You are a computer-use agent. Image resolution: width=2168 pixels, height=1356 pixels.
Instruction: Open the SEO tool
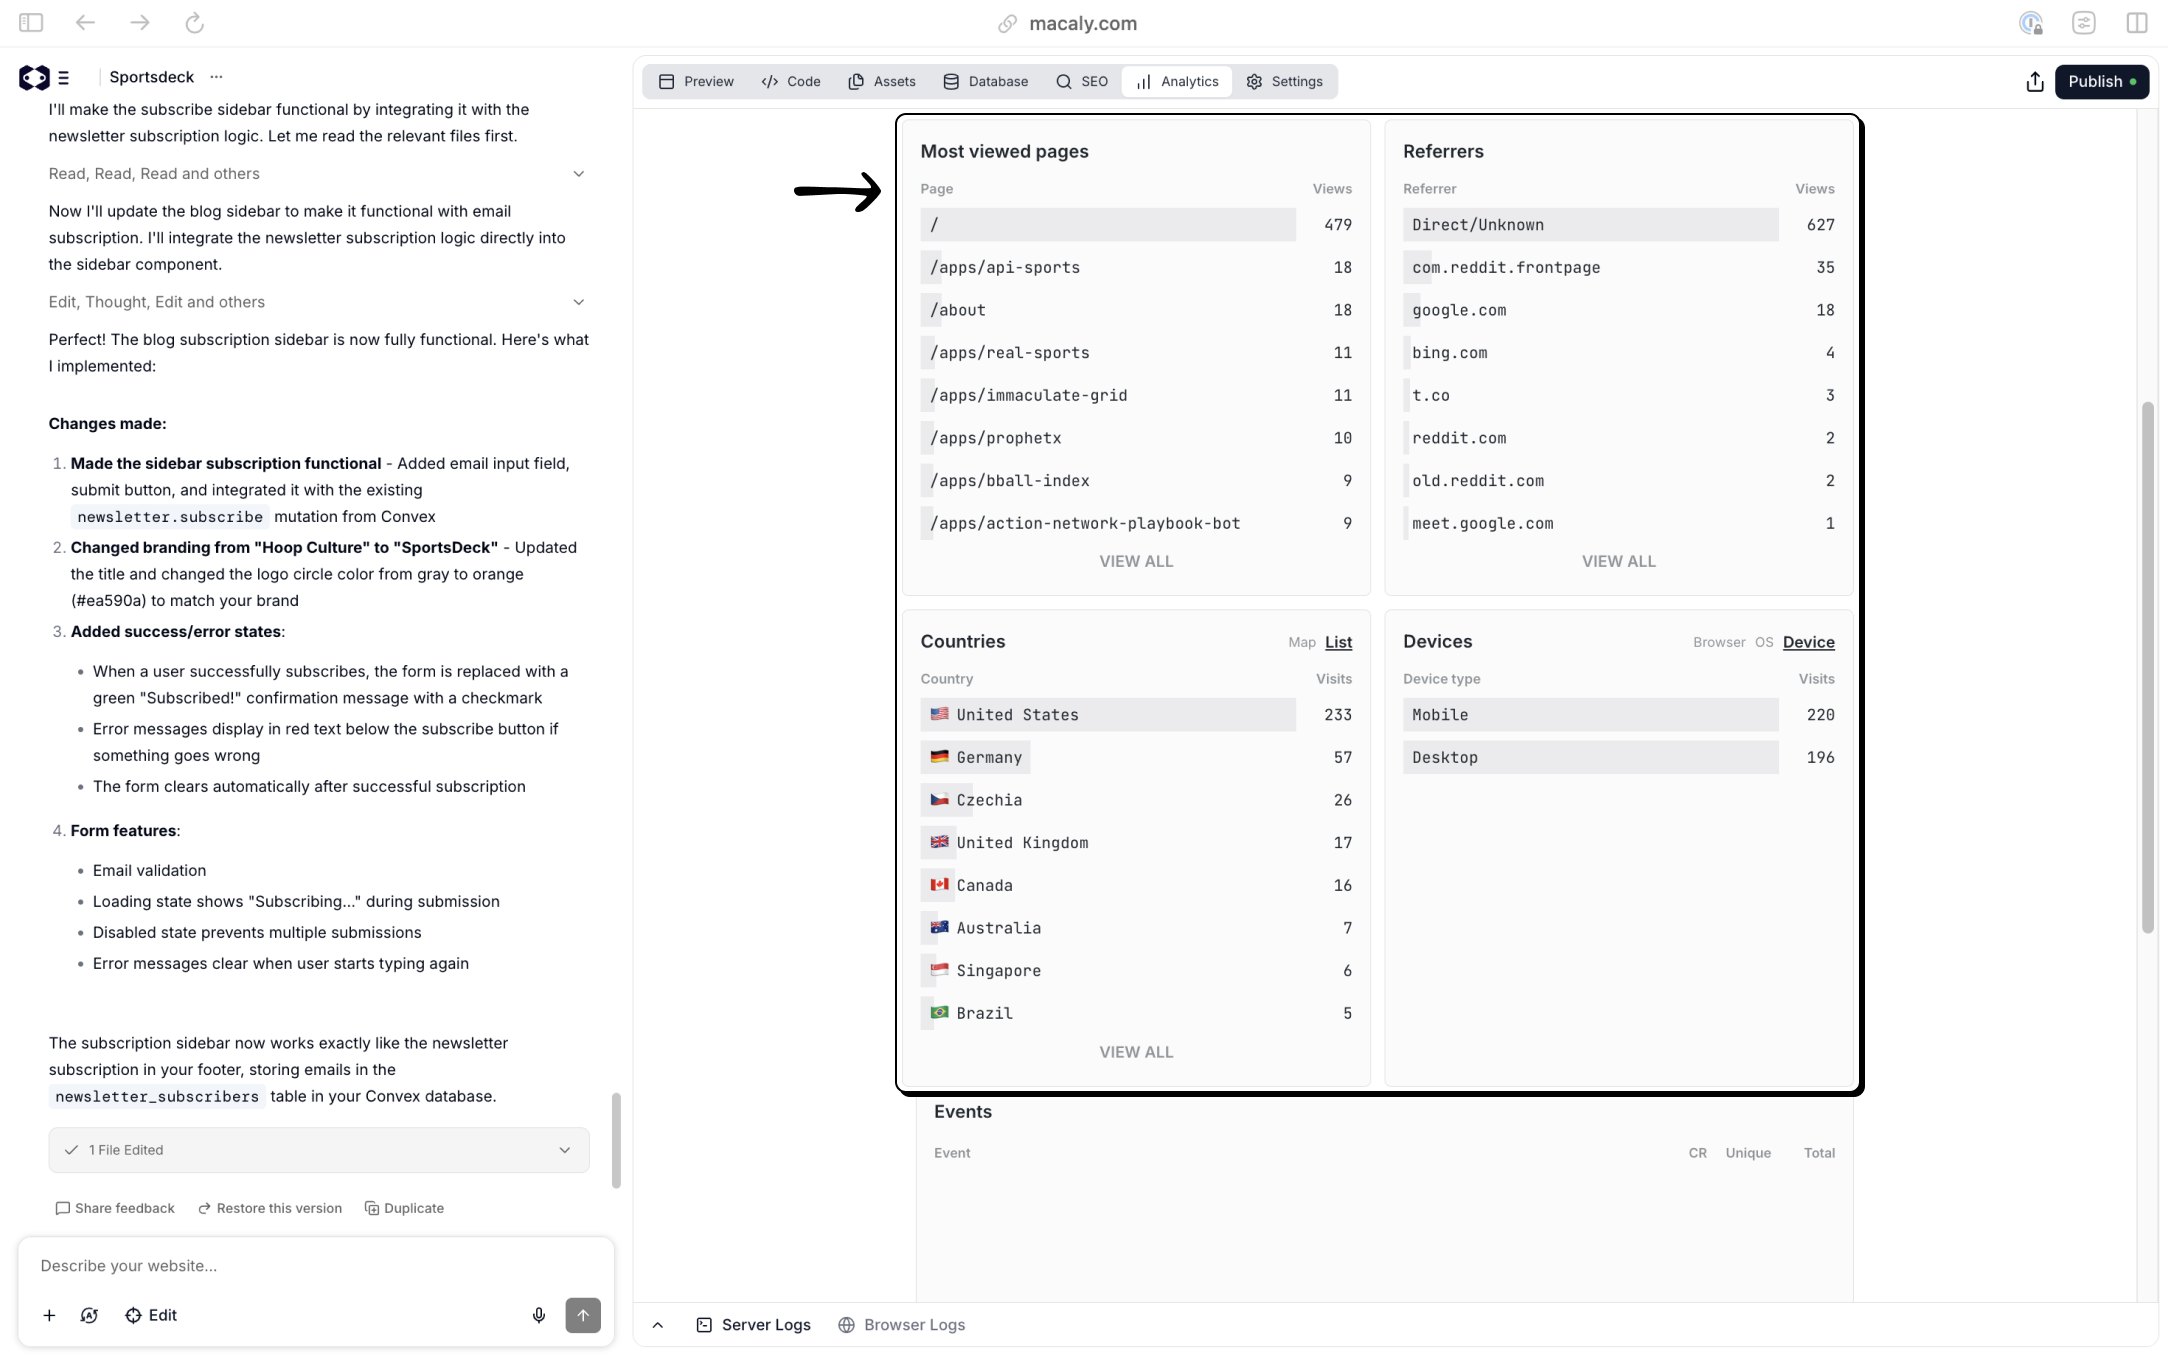(1081, 81)
